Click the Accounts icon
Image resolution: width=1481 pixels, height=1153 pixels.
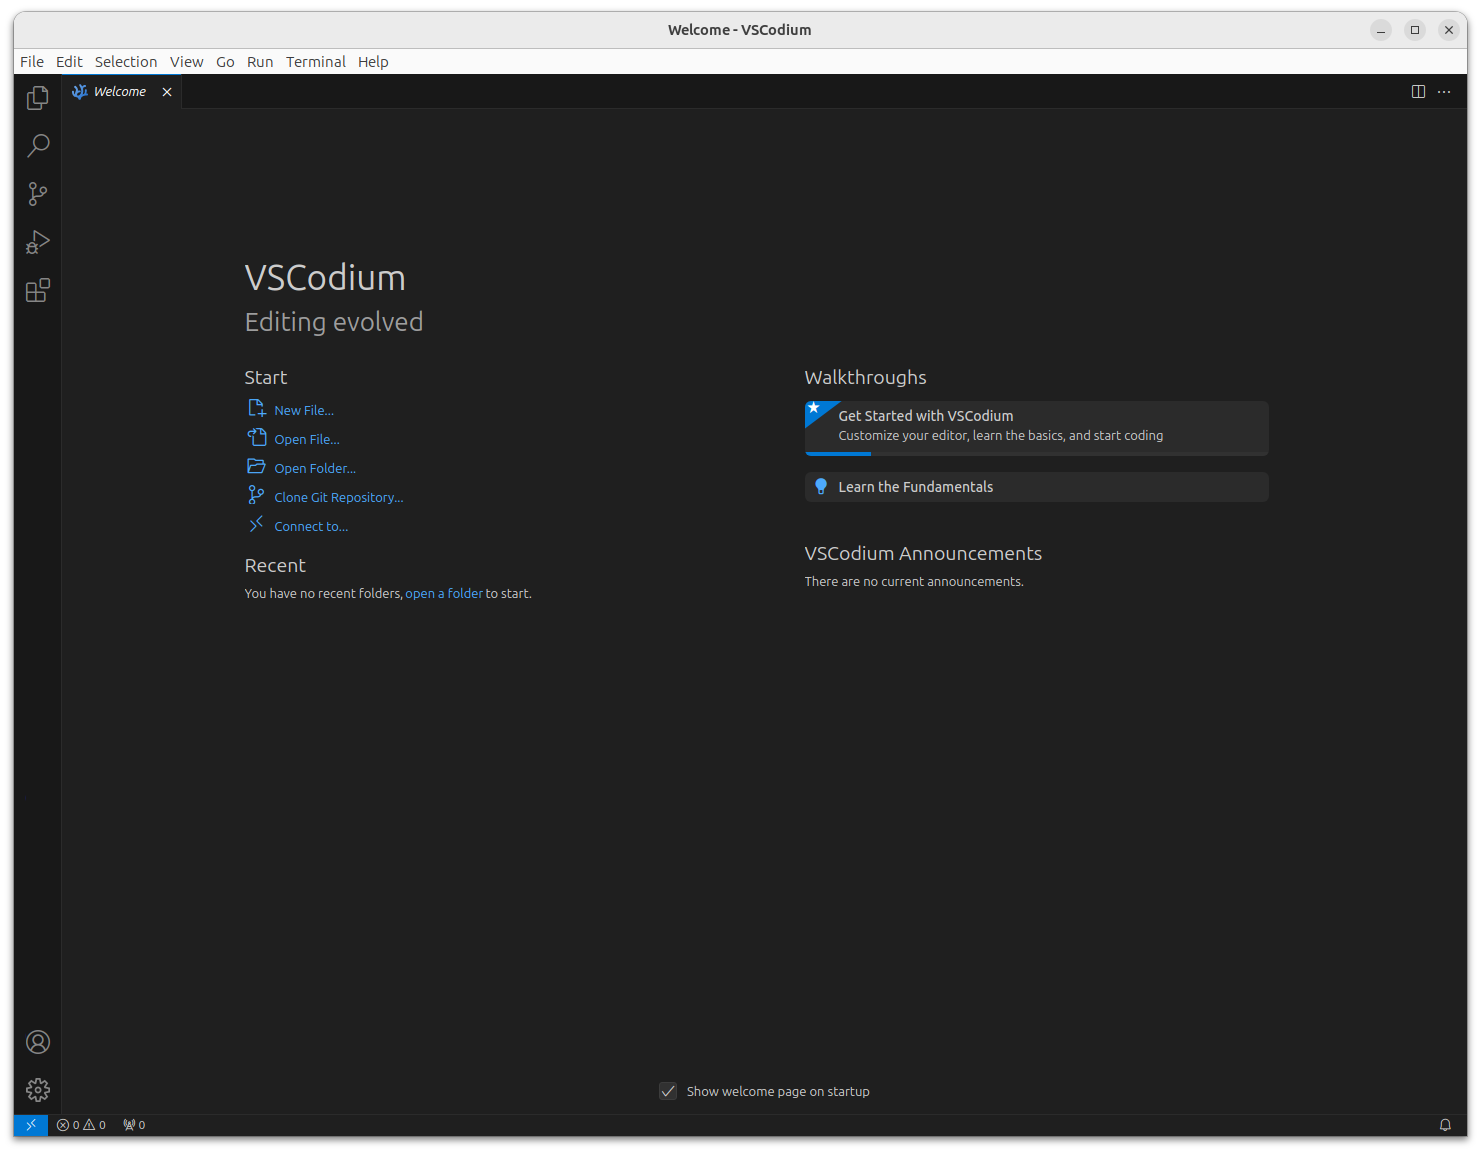point(37,1042)
